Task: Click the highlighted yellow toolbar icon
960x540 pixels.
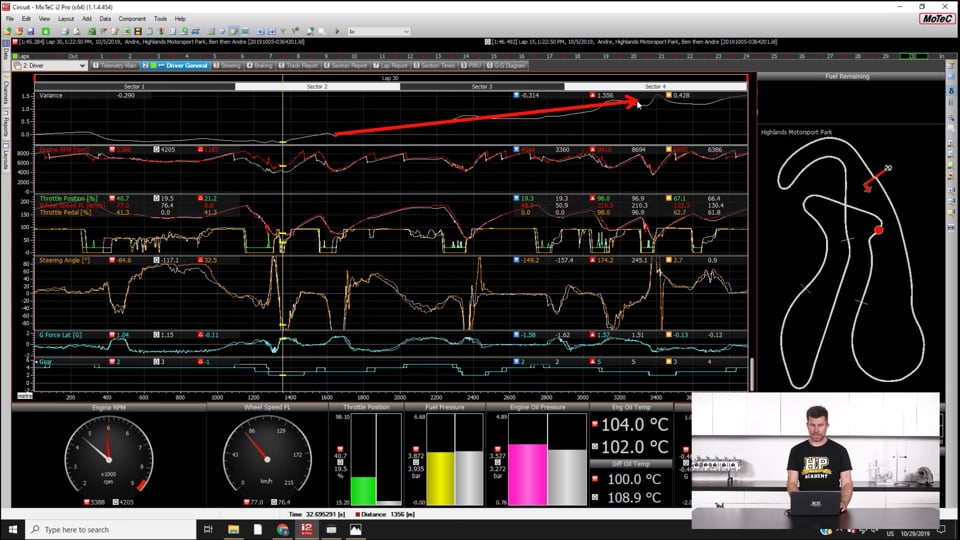Action: point(234,31)
